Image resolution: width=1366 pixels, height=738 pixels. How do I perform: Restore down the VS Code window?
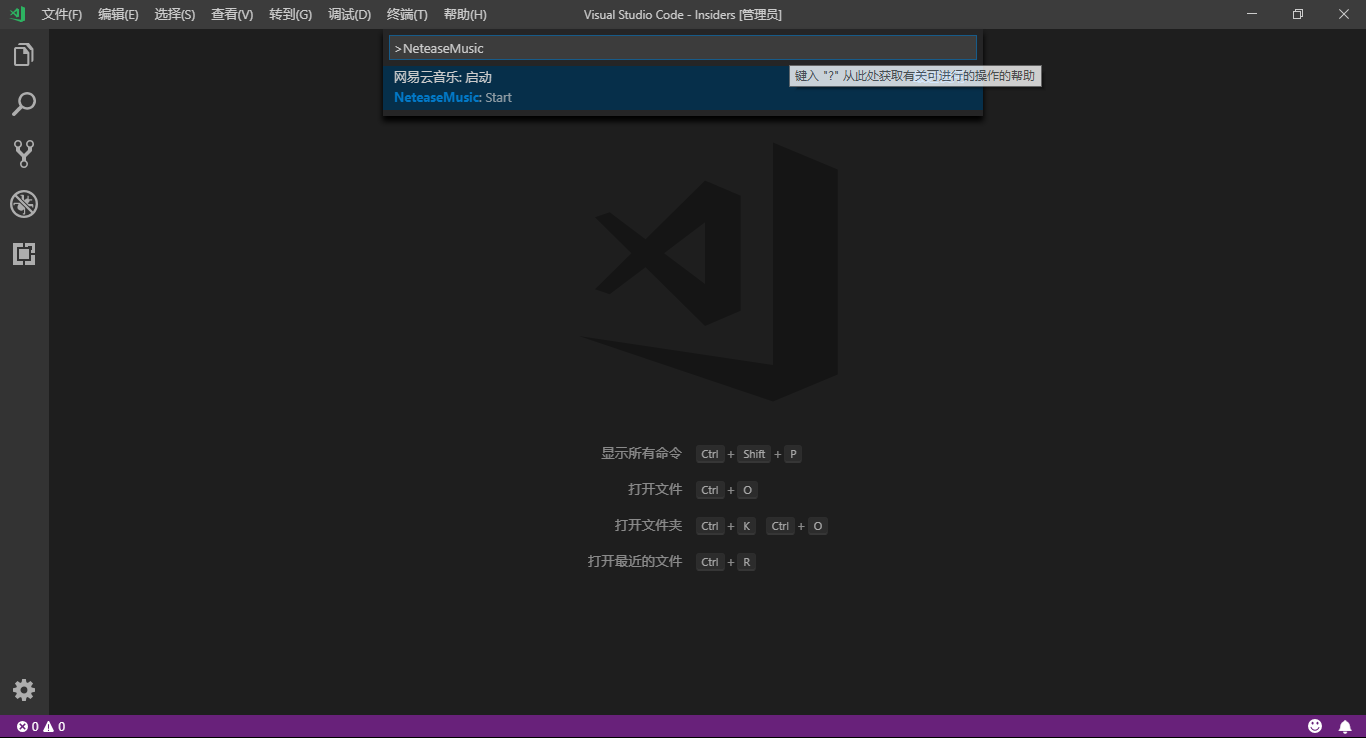coord(1298,14)
